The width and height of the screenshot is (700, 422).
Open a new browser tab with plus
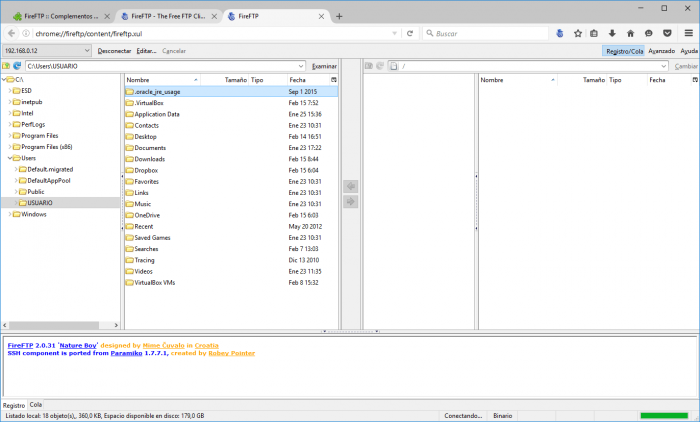coord(339,17)
